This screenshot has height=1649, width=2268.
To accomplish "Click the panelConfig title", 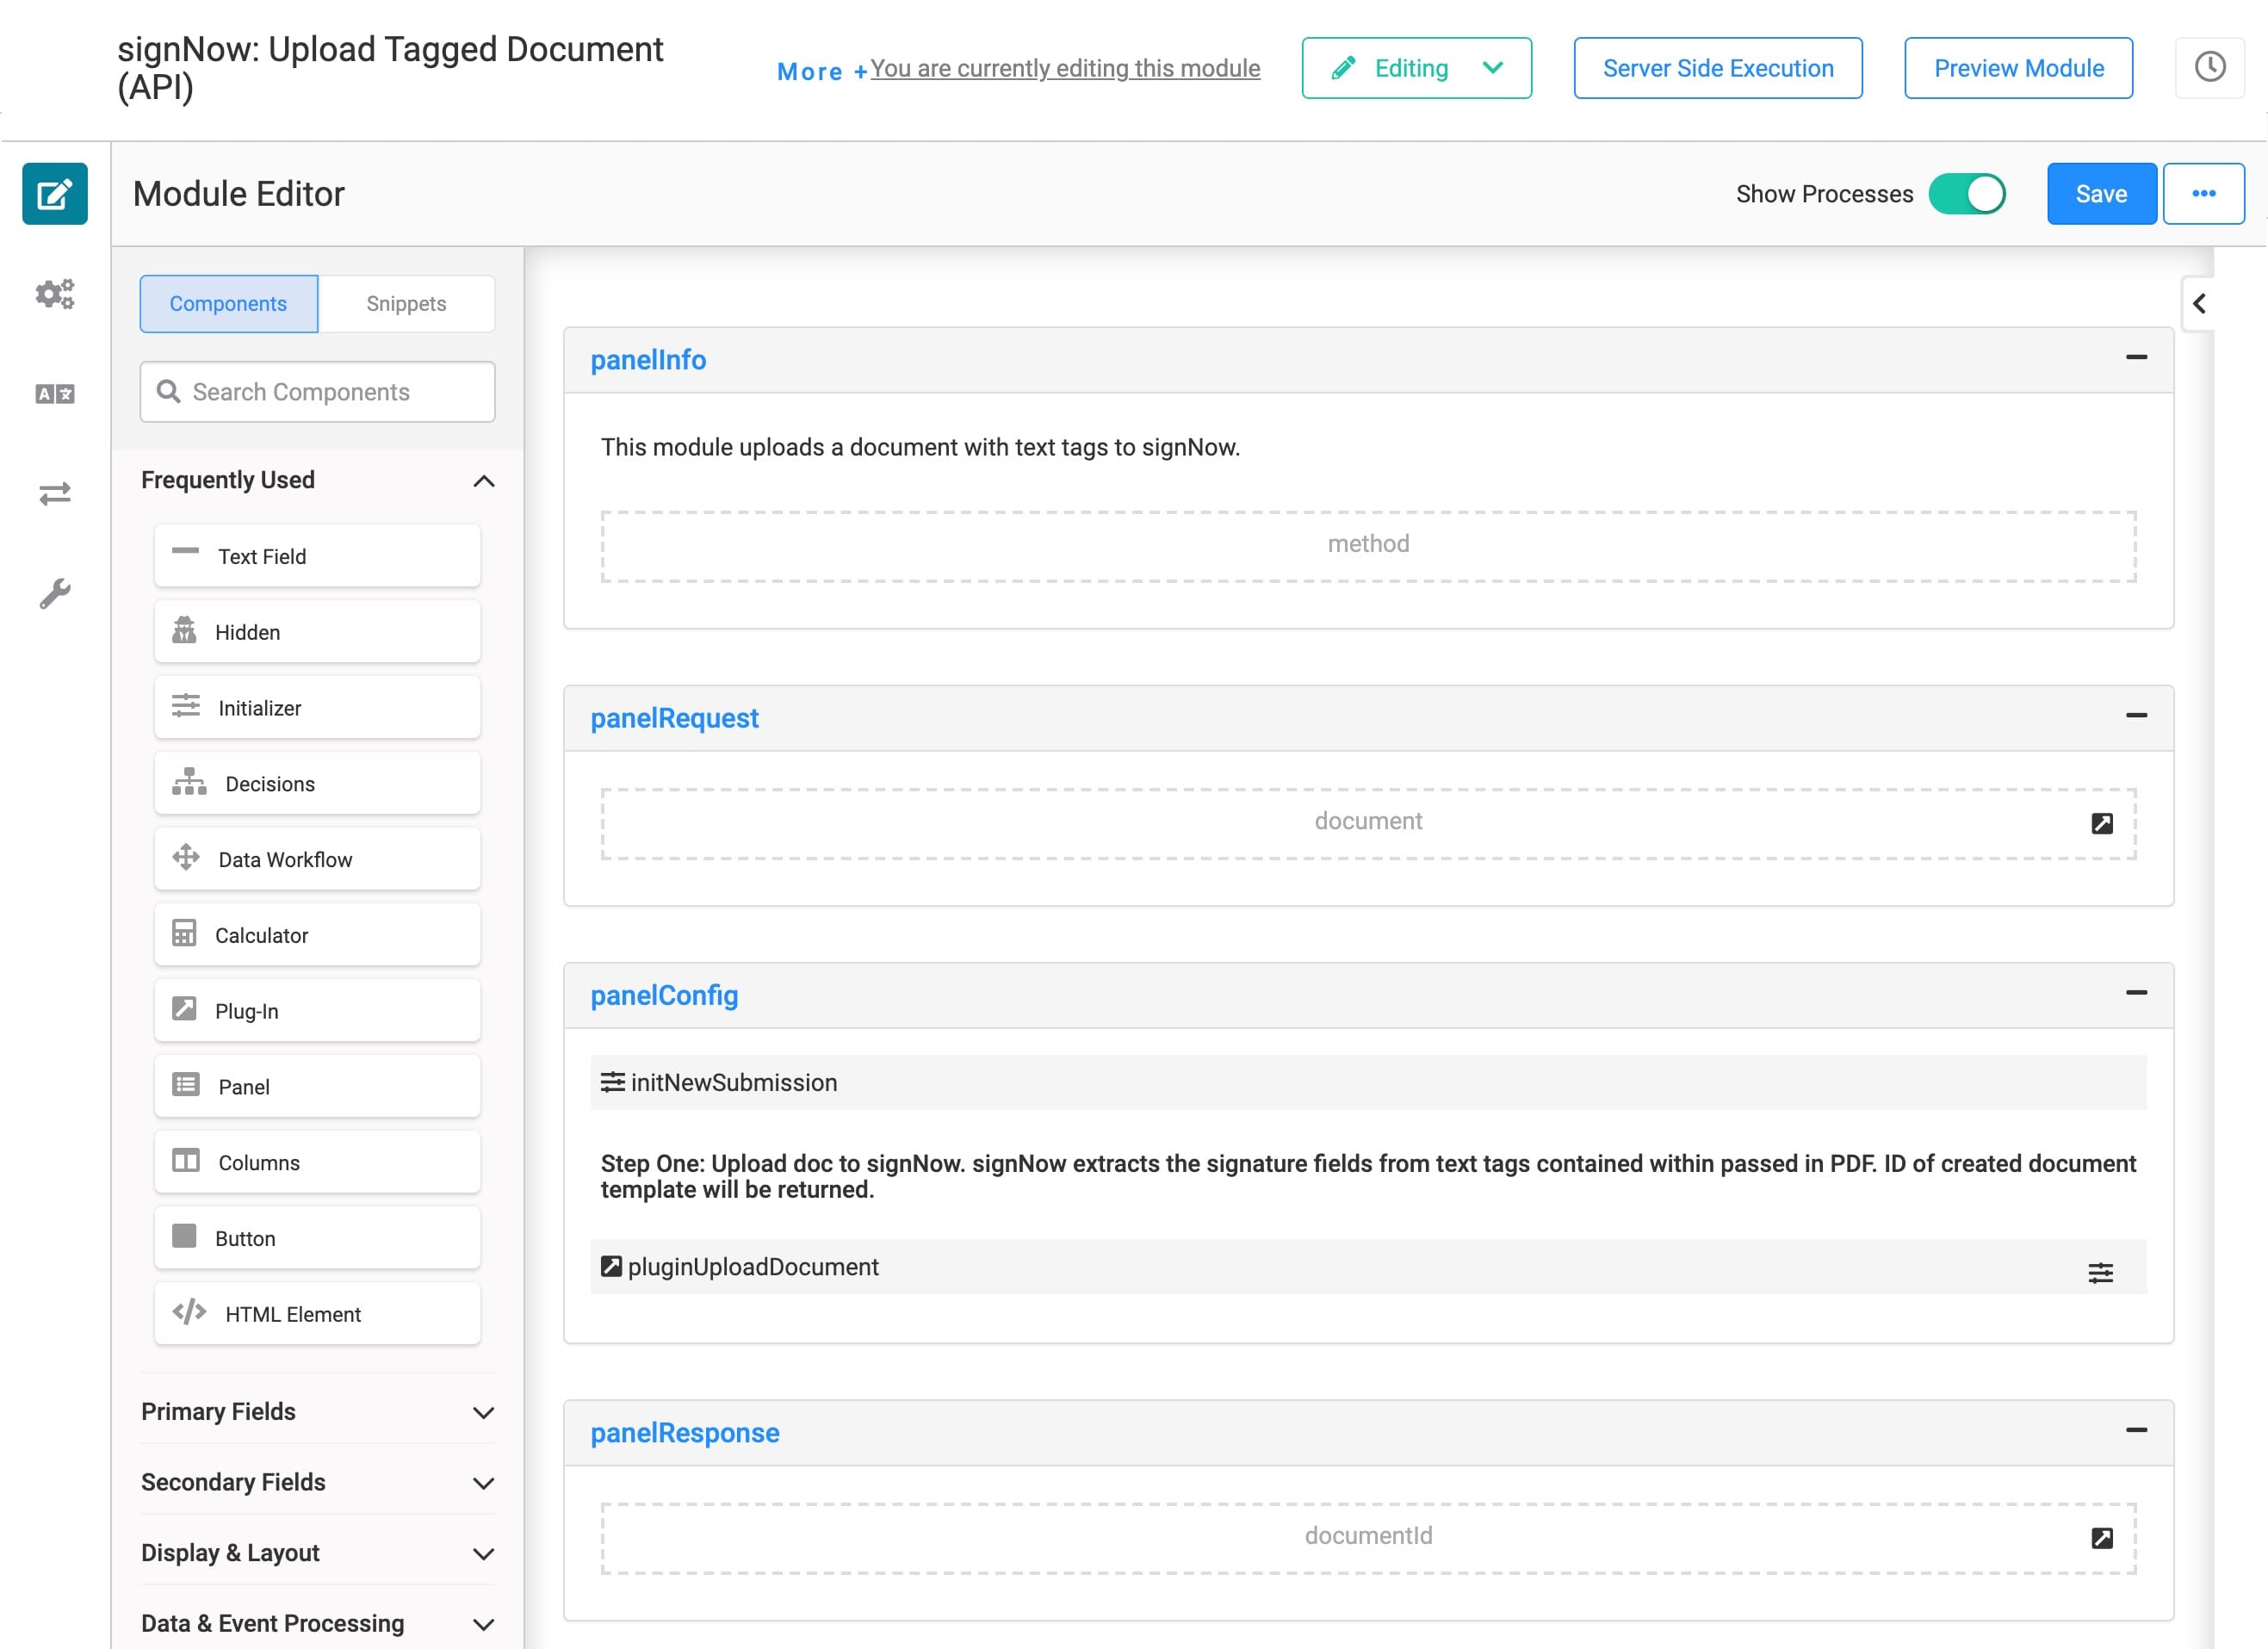I will pos(664,995).
